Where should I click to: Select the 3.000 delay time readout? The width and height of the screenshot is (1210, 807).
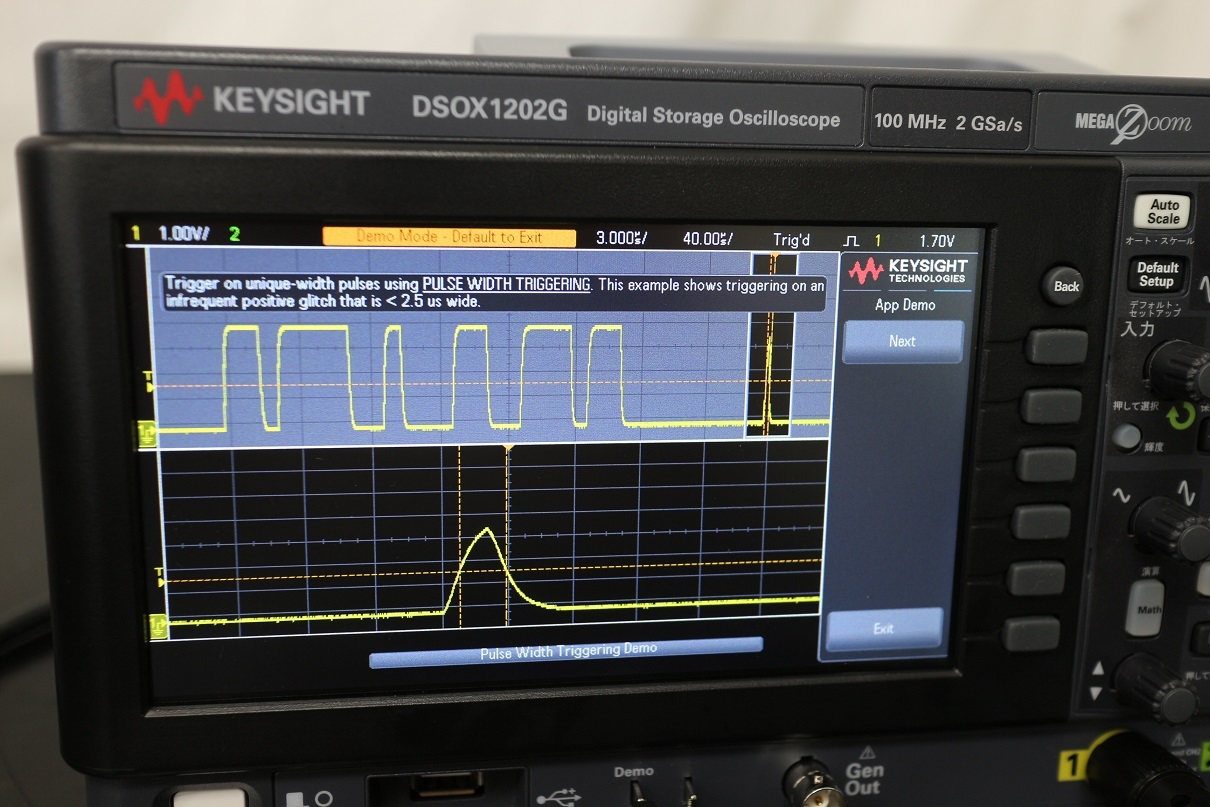pyautogui.click(x=621, y=238)
